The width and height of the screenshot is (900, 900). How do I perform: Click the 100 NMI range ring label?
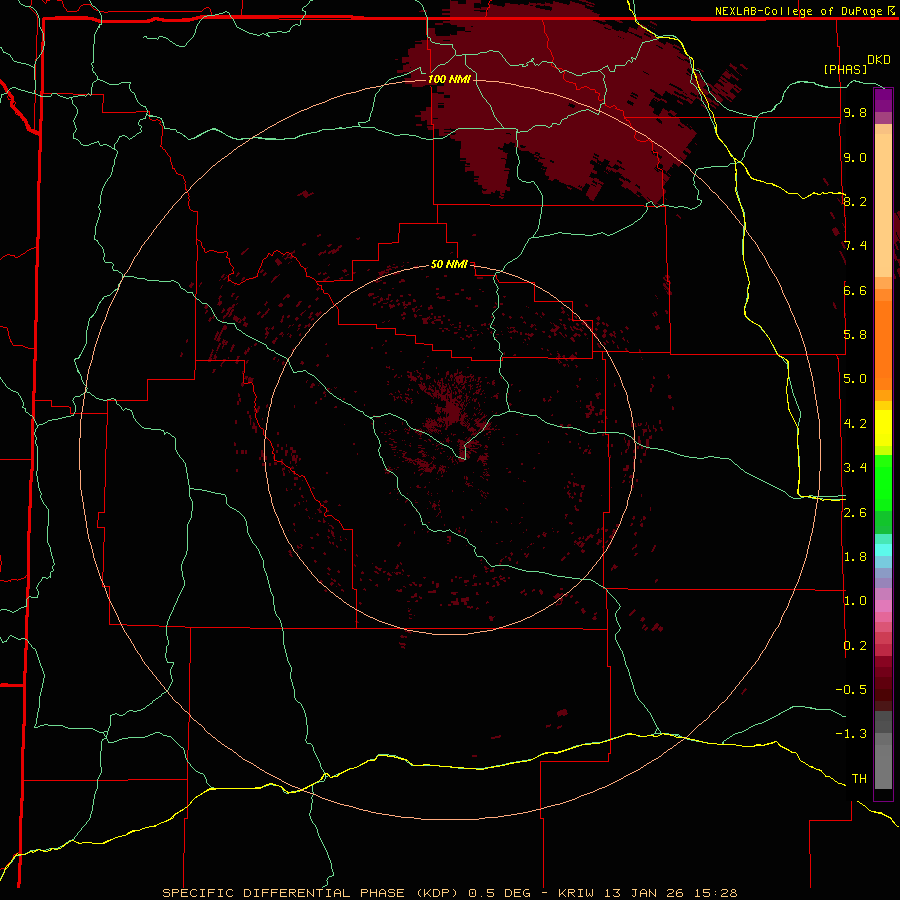click(449, 79)
